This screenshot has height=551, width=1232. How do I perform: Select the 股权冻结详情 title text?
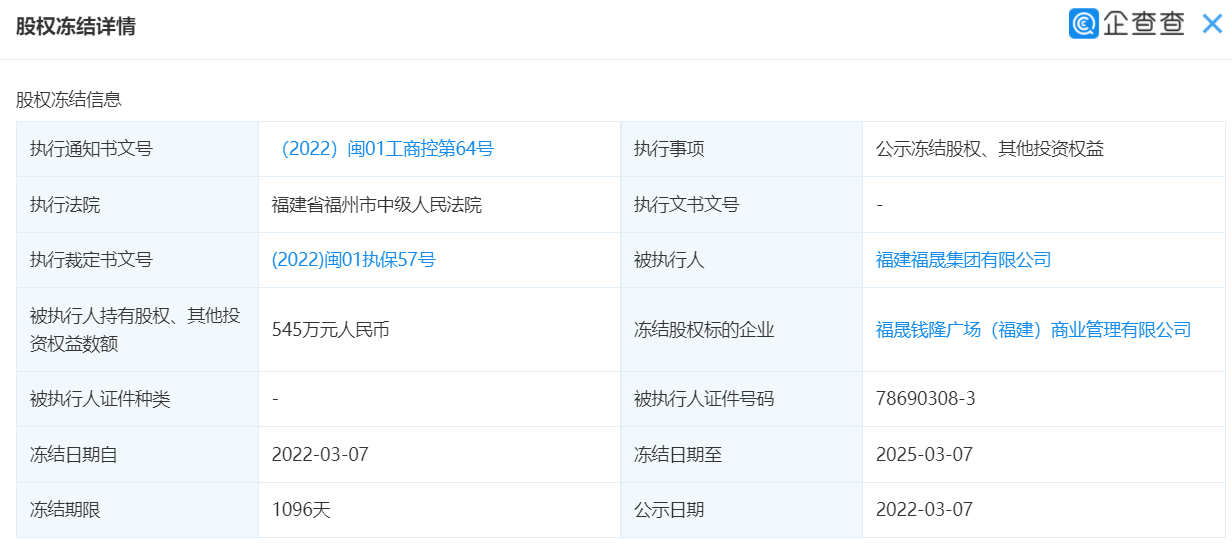(76, 27)
